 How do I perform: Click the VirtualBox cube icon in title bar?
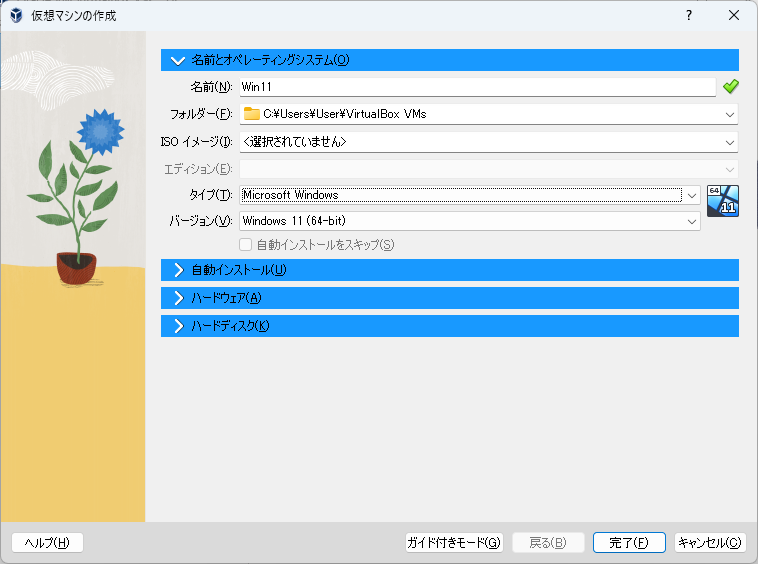[16, 15]
